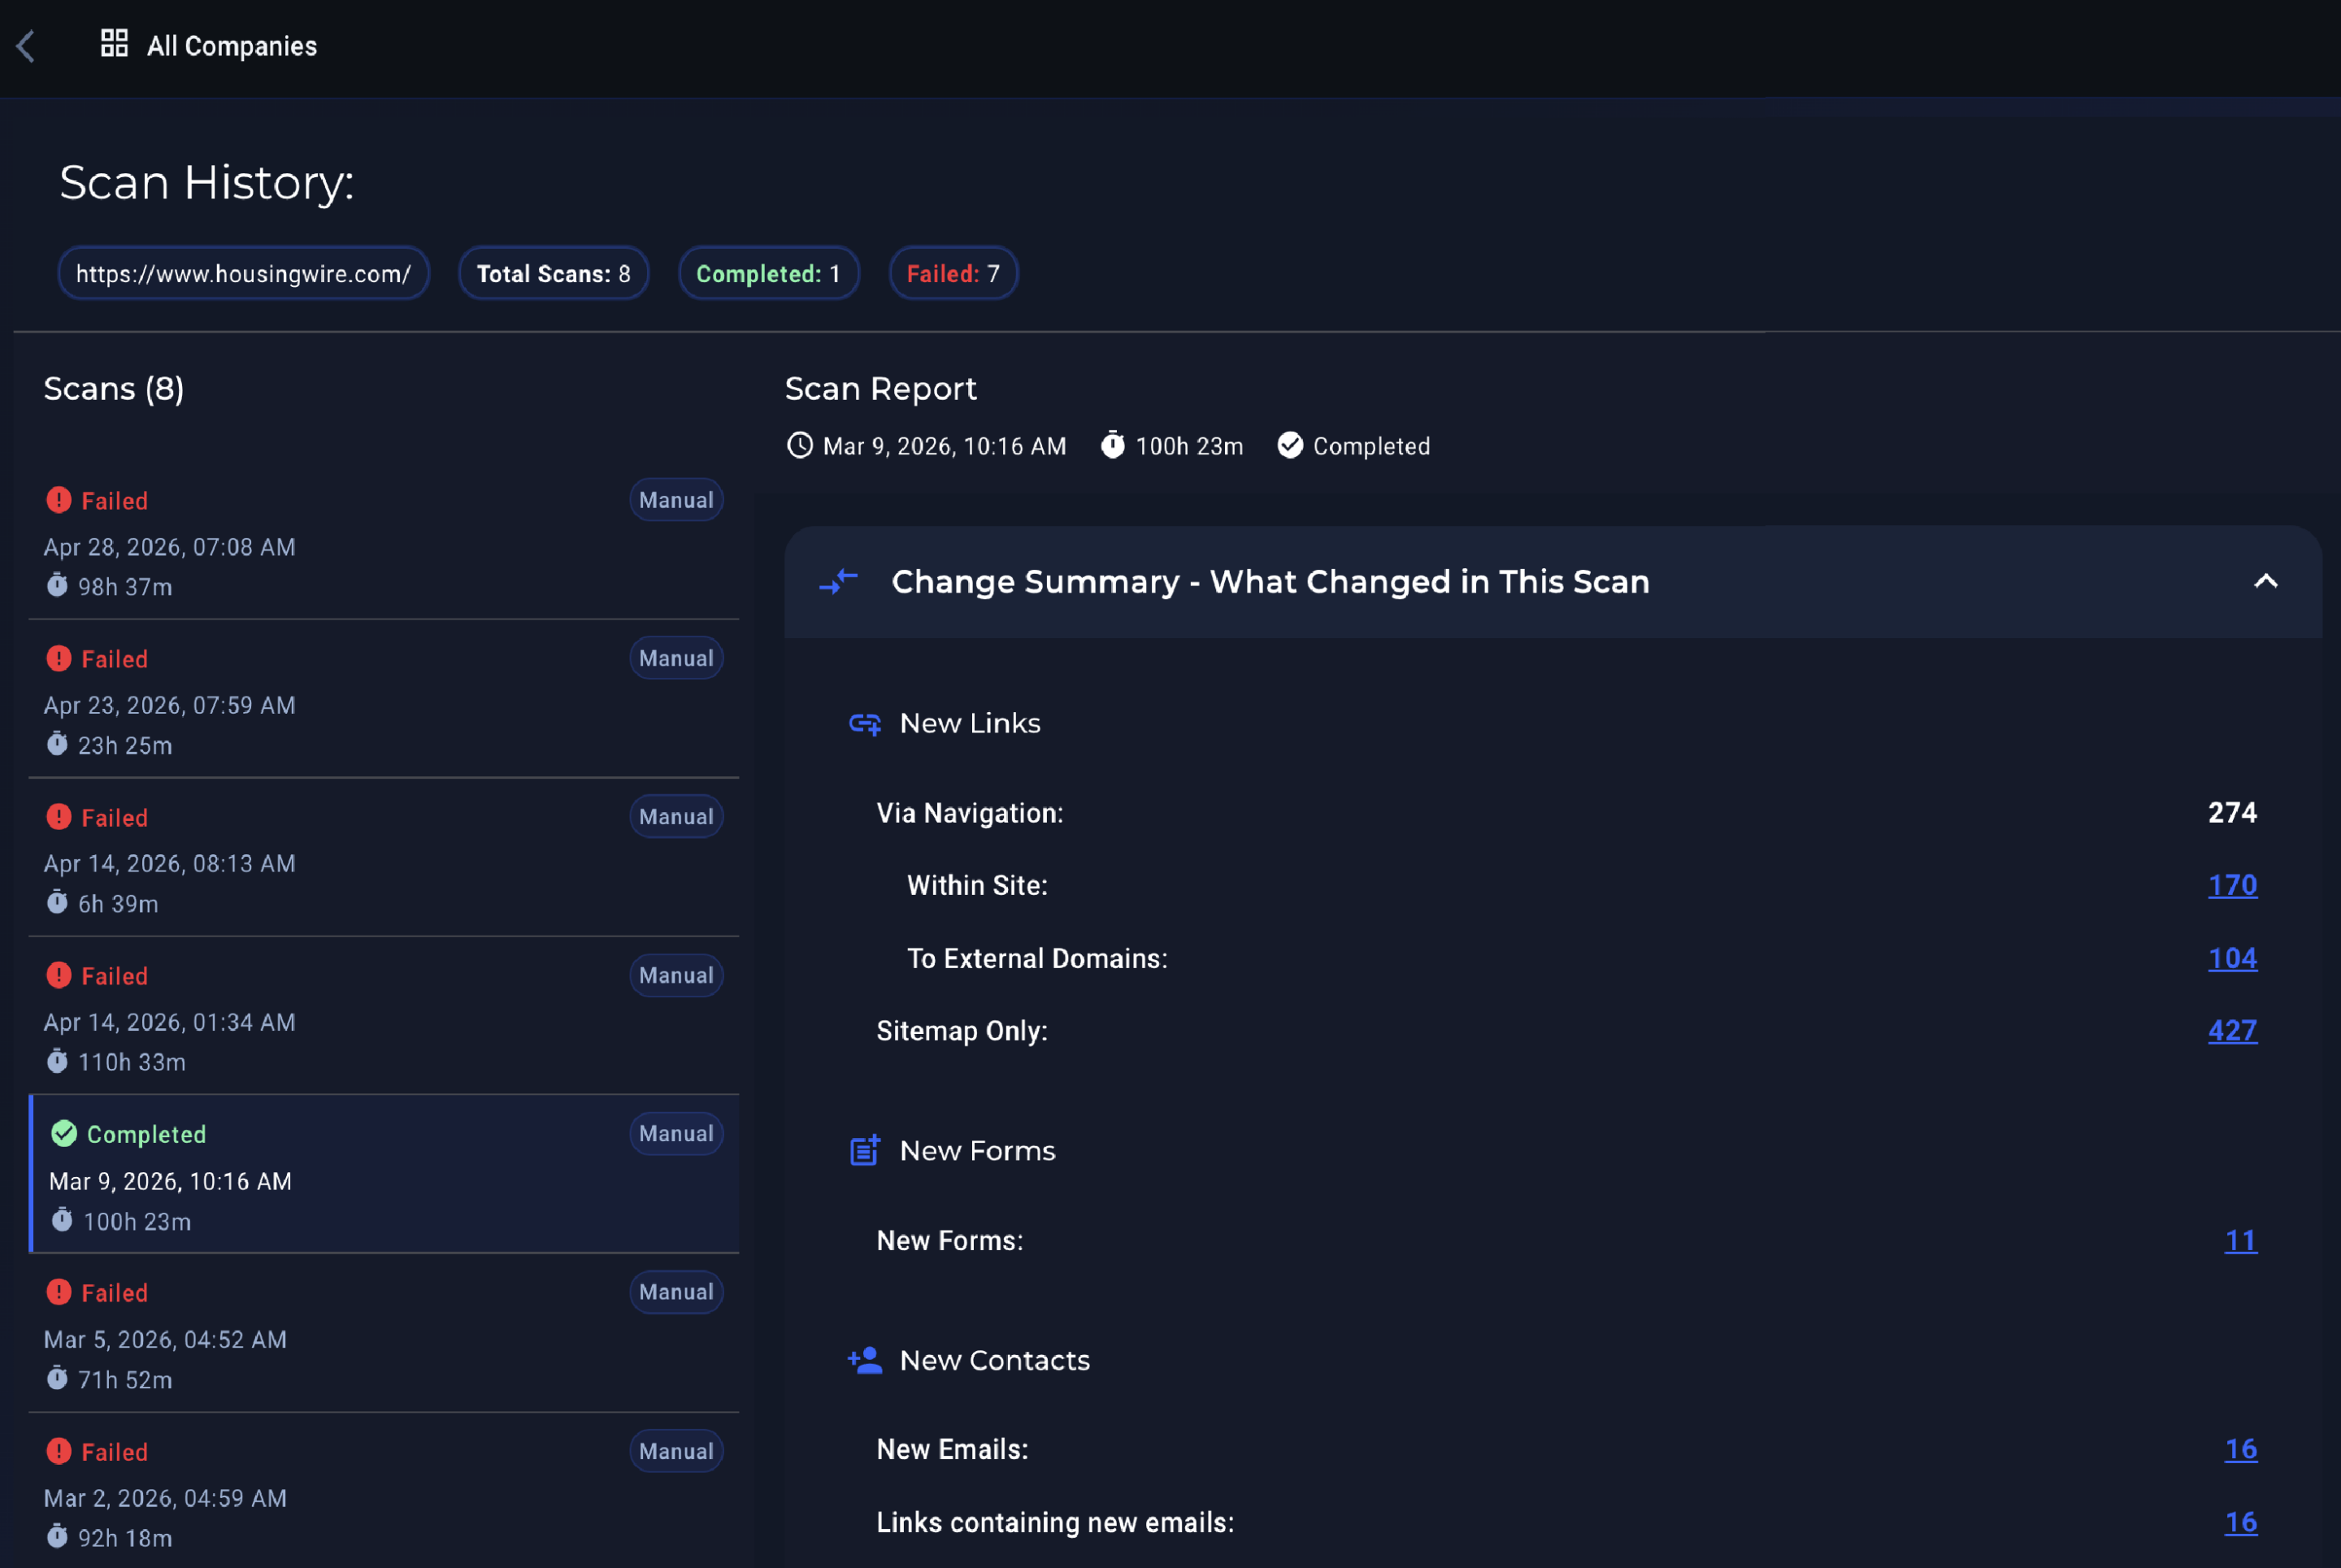Open the New Emails 16 link
Screen dimensions: 2341x1568
pyautogui.click(x=2240, y=1449)
